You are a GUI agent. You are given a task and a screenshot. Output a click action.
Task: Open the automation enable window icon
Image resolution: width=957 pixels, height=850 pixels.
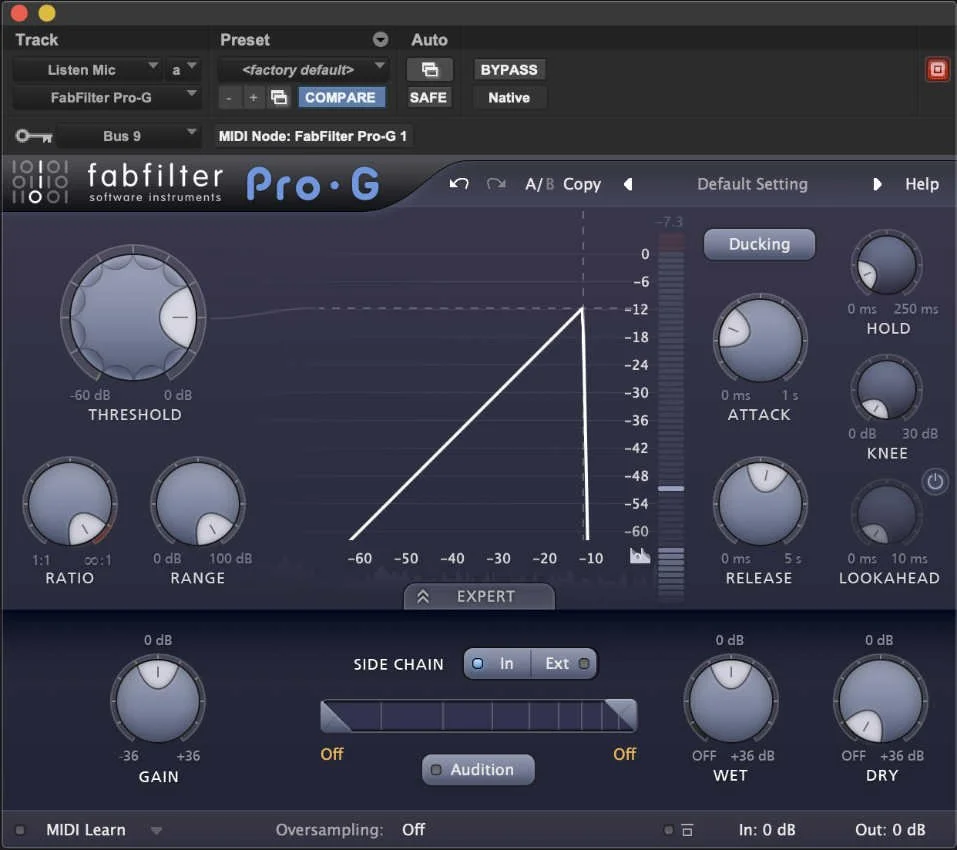click(430, 70)
